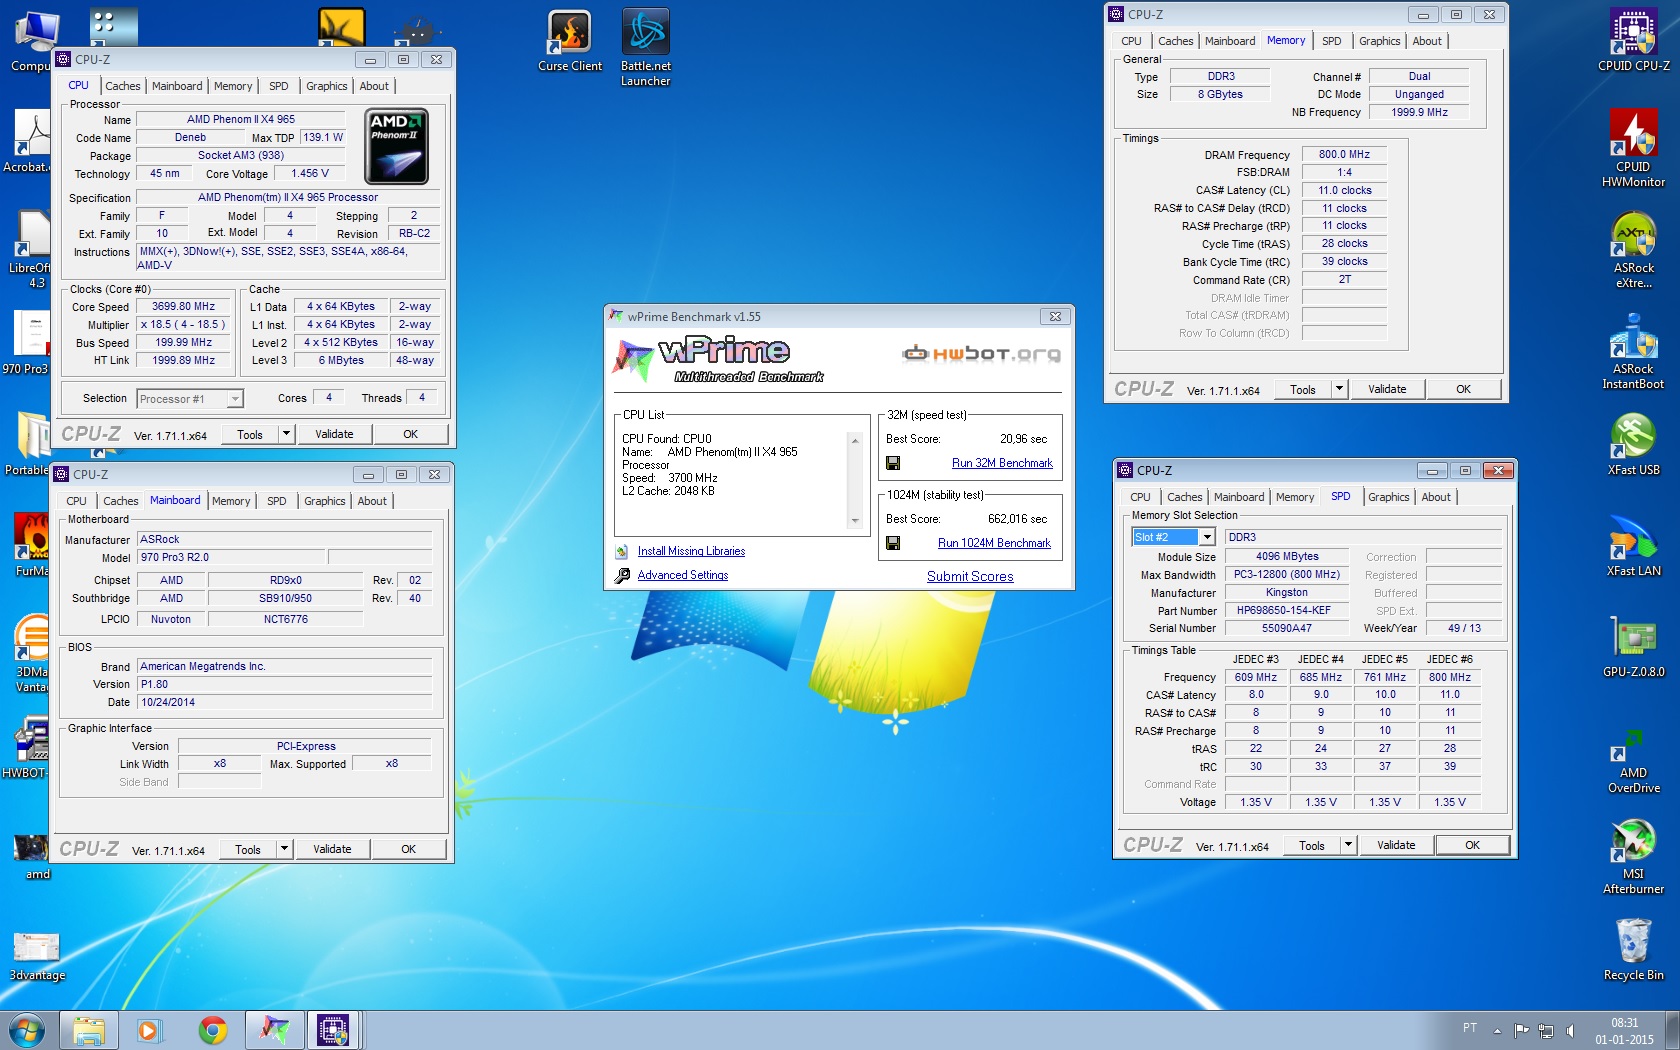Viewport: 1680px width, 1050px height.
Task: Open the Battle.net Launcher desktop icon
Action: pyautogui.click(x=645, y=47)
